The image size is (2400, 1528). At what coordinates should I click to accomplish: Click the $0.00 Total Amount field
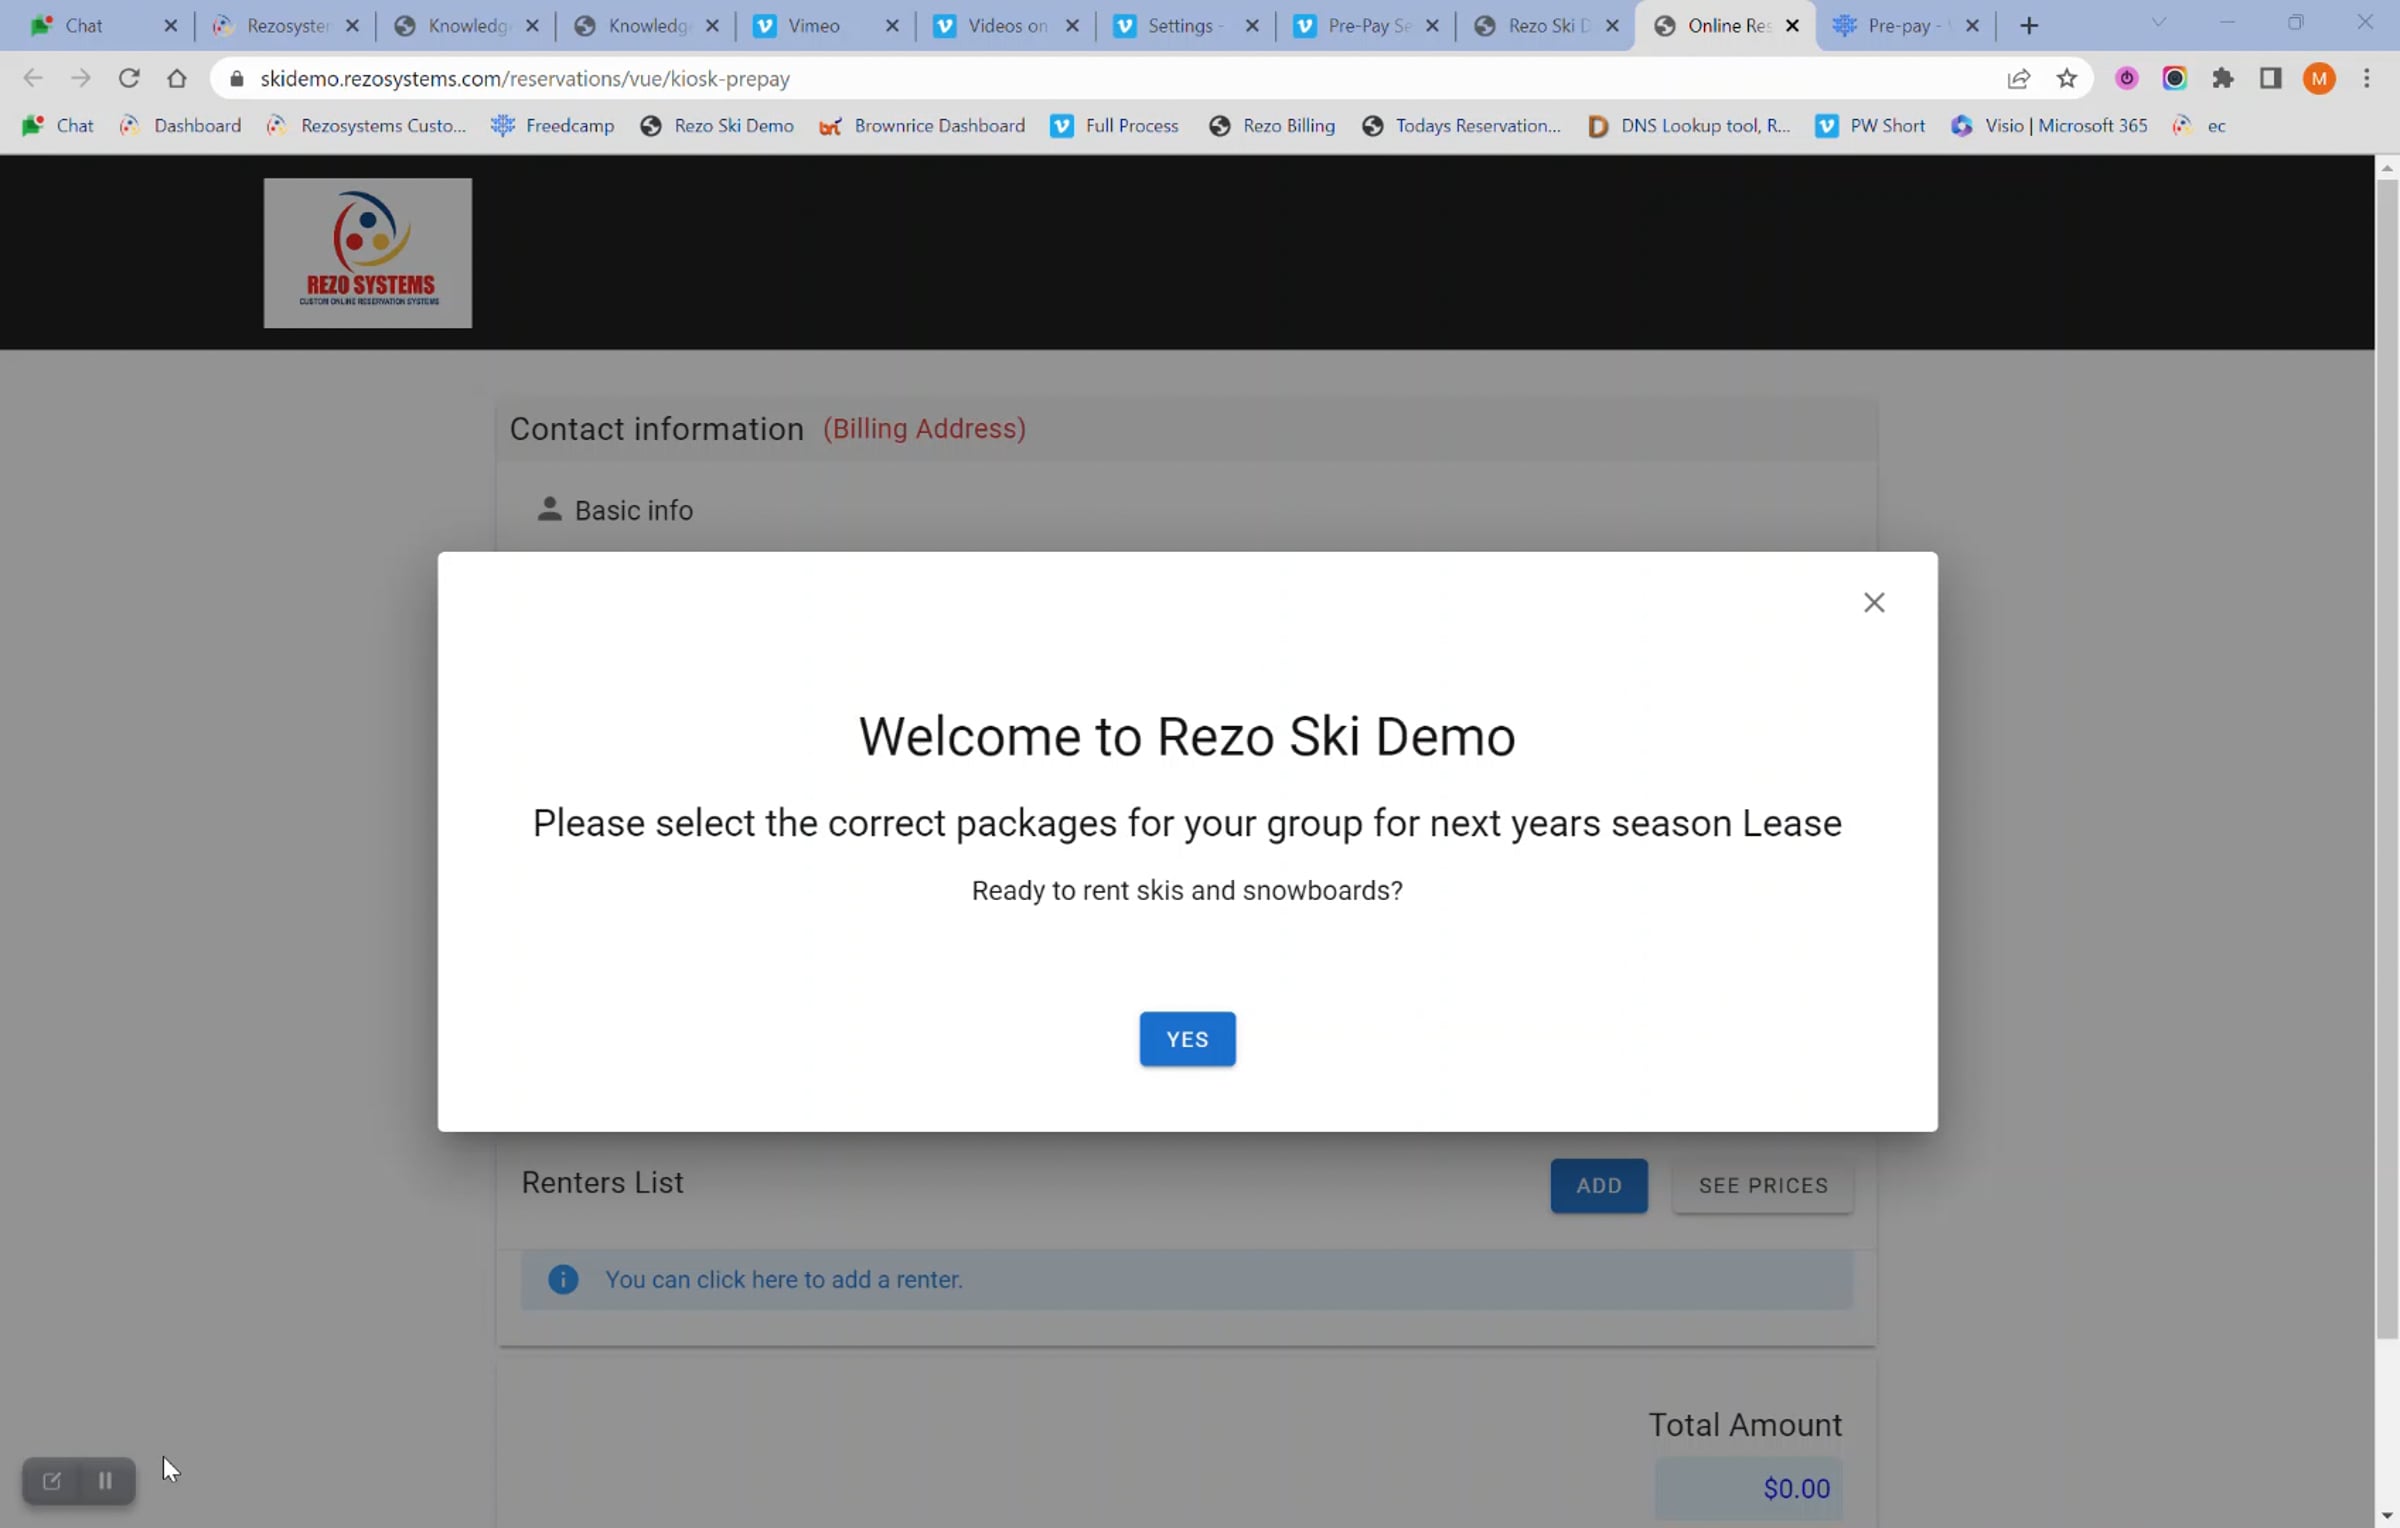(x=1748, y=1489)
